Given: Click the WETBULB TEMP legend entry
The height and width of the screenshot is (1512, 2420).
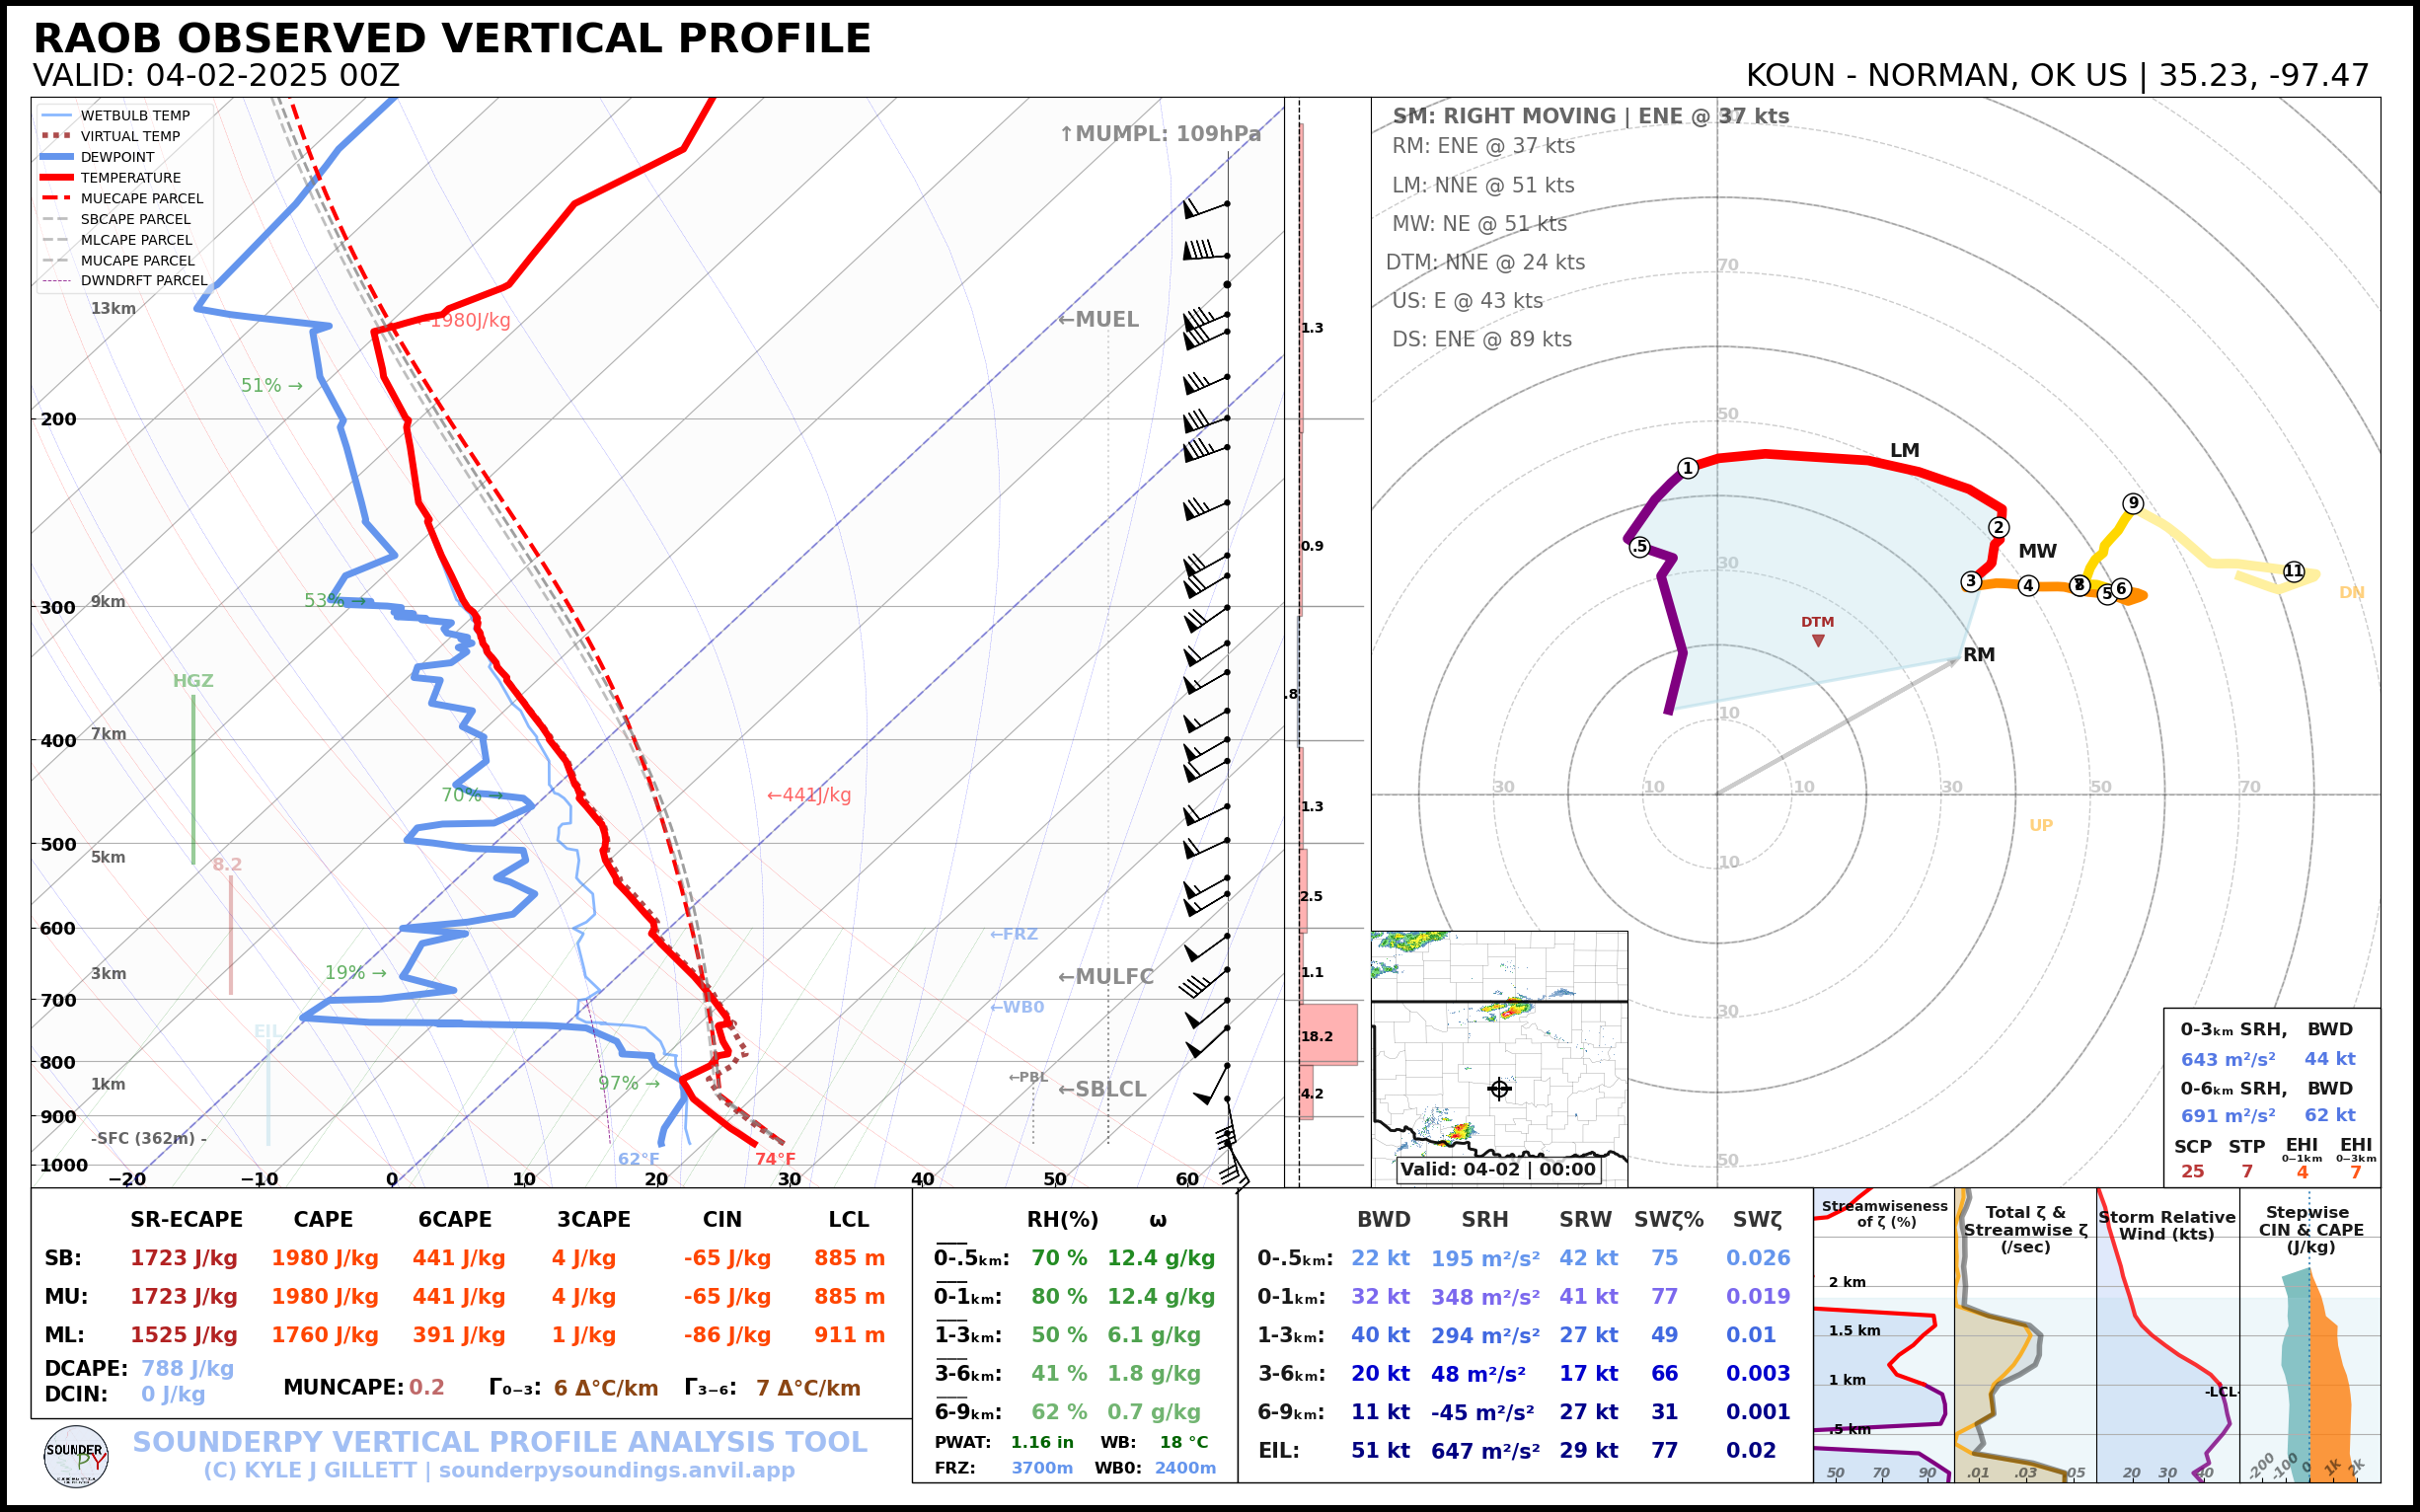Looking at the screenshot, I should (134, 116).
